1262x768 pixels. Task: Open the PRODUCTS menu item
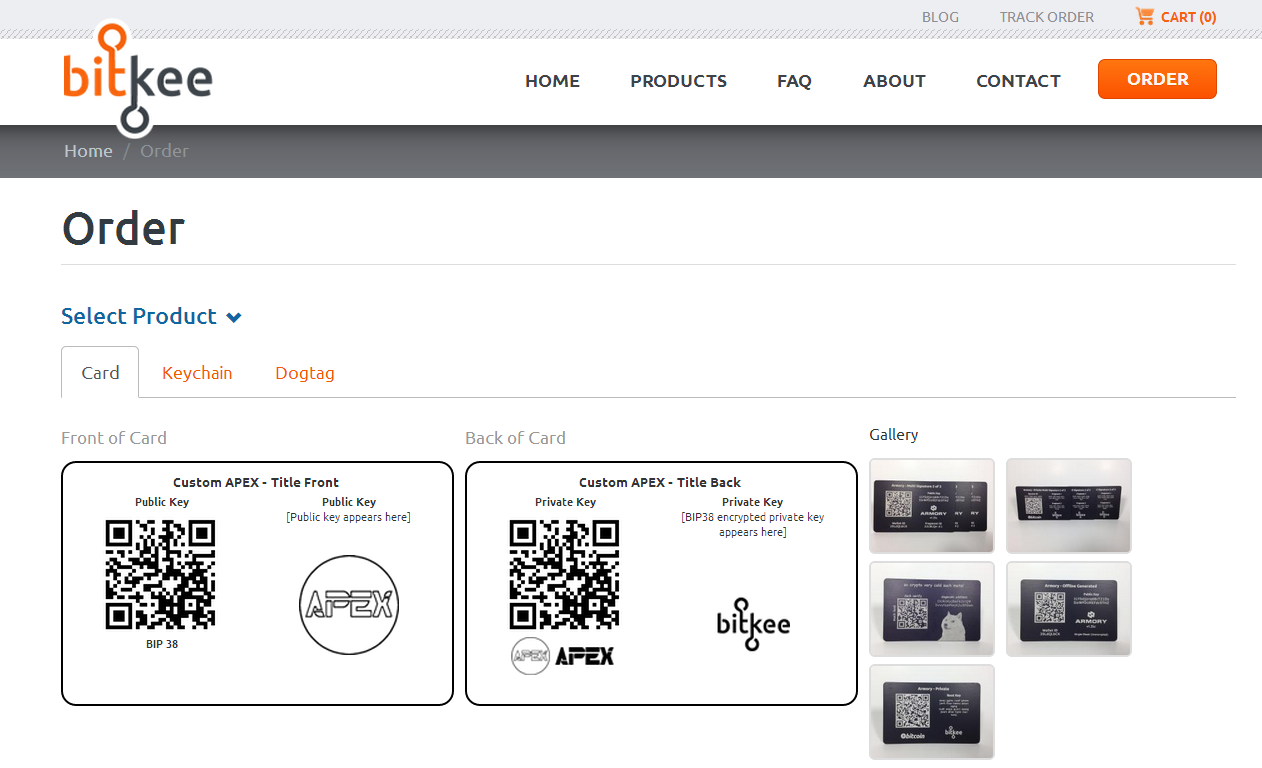pos(678,81)
